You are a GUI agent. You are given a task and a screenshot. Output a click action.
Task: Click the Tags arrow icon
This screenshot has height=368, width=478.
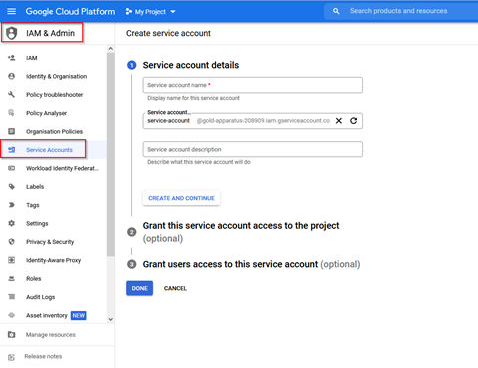12,205
